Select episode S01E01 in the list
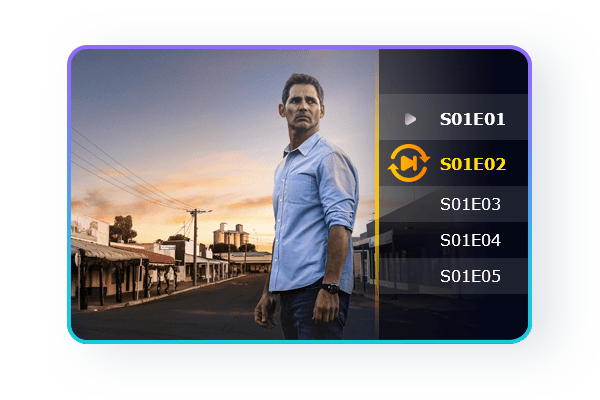This screenshot has width=600, height=400. tap(453, 117)
